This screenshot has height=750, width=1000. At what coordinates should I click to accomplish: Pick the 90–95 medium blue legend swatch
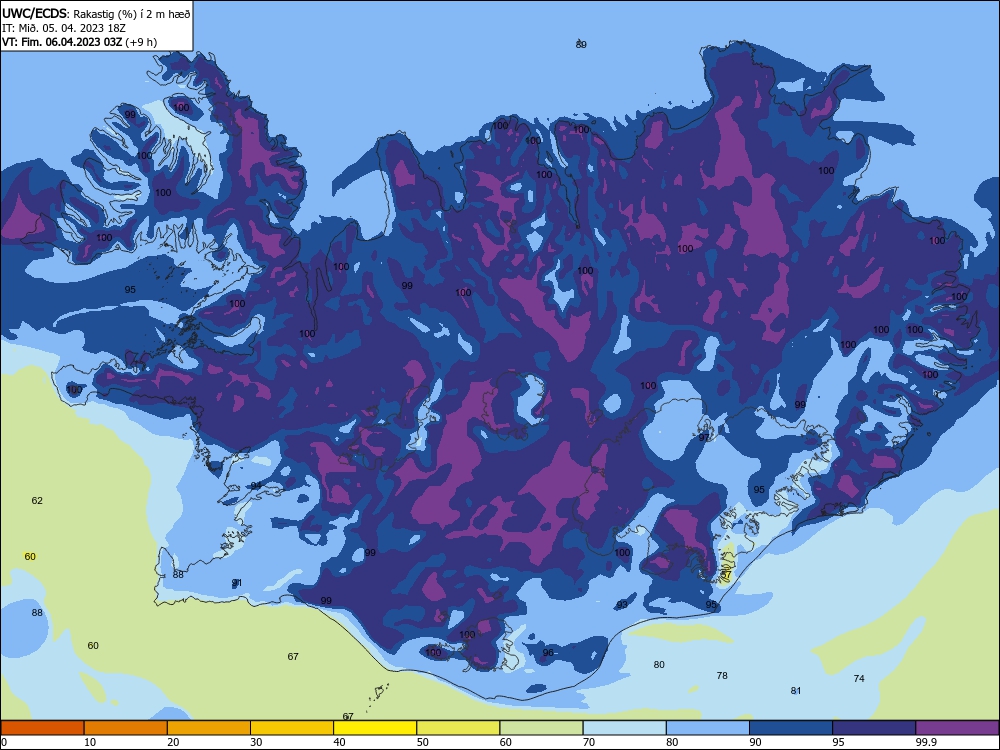click(x=791, y=728)
